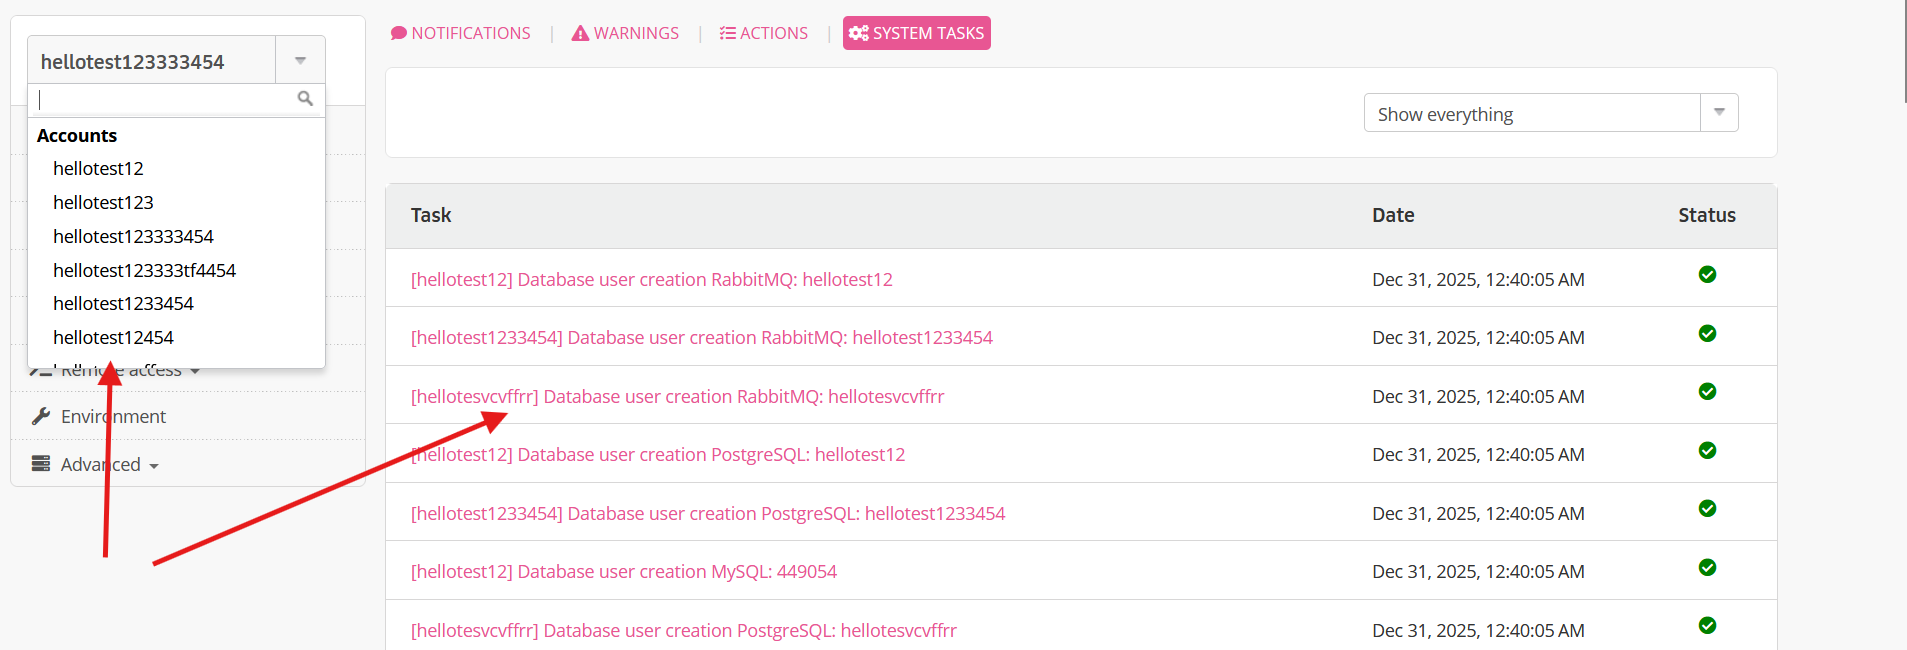Image resolution: width=1907 pixels, height=650 pixels.
Task: Choose account hellotest123333tf4454
Action: pos(144,271)
